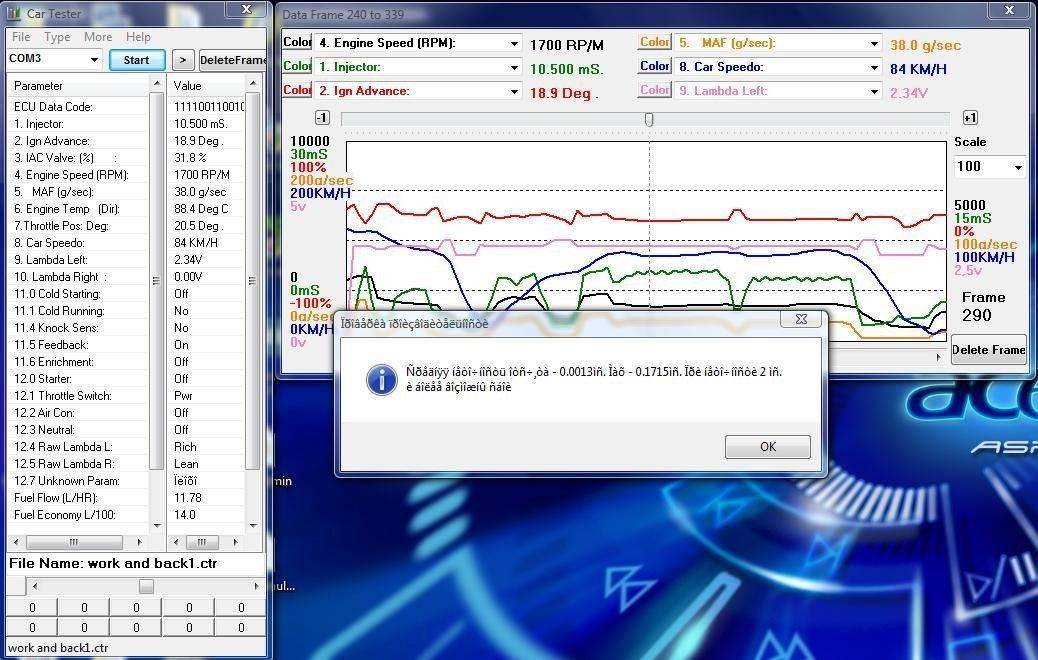Click the -1 frame step button
This screenshot has width=1038, height=660.
coord(322,118)
